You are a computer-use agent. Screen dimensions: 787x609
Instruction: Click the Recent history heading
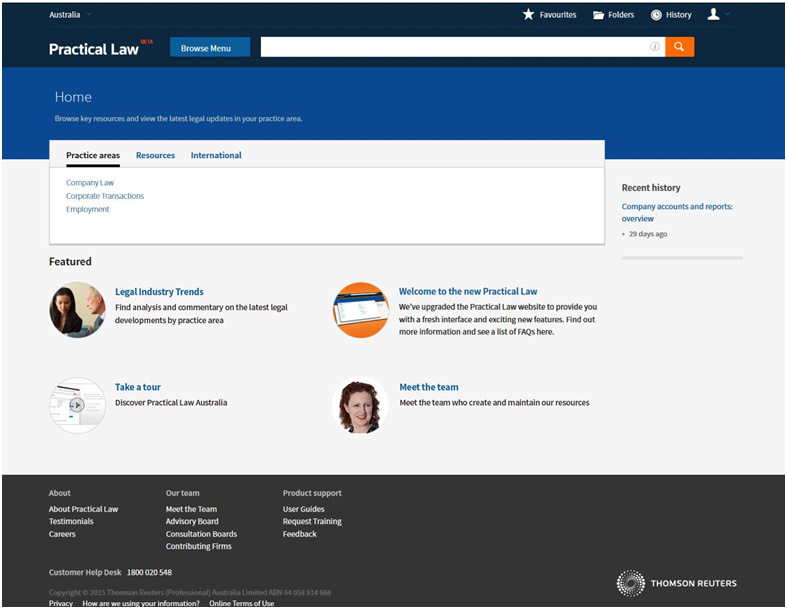pyautogui.click(x=651, y=188)
